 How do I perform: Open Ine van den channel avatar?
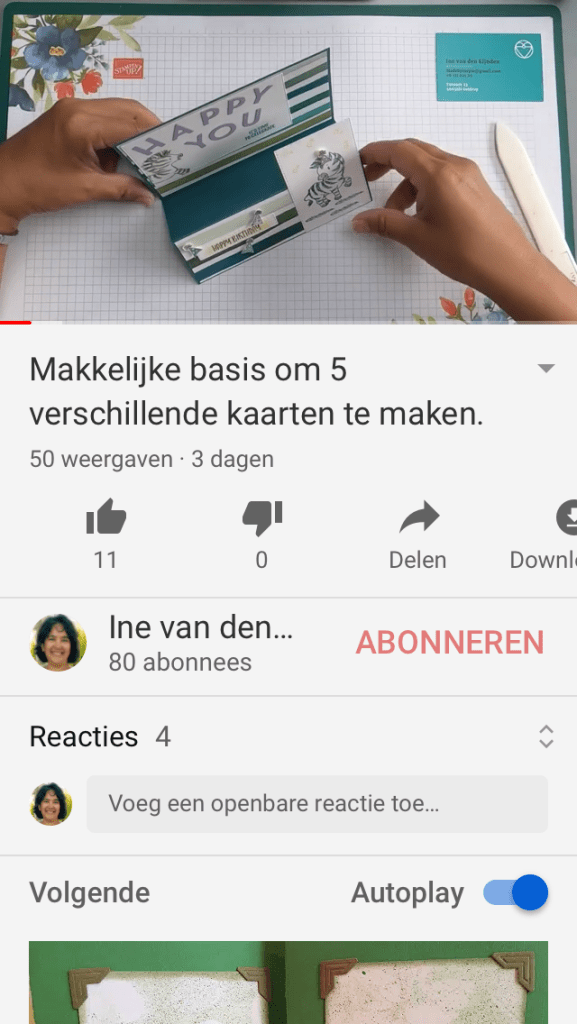click(x=58, y=643)
